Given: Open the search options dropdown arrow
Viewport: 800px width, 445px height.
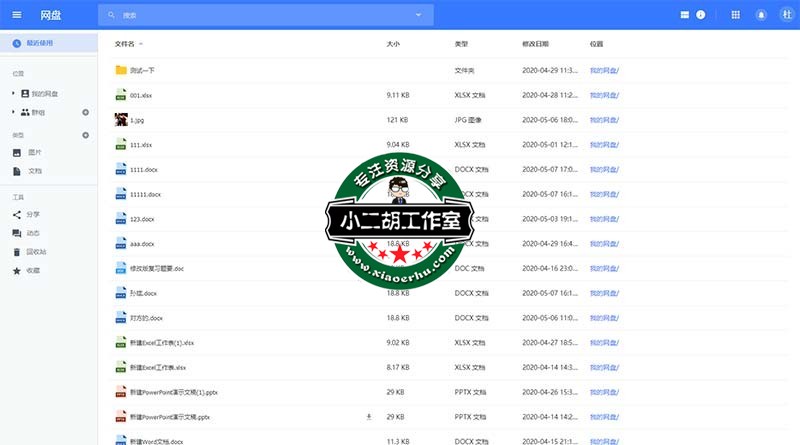Looking at the screenshot, I should tap(418, 15).
